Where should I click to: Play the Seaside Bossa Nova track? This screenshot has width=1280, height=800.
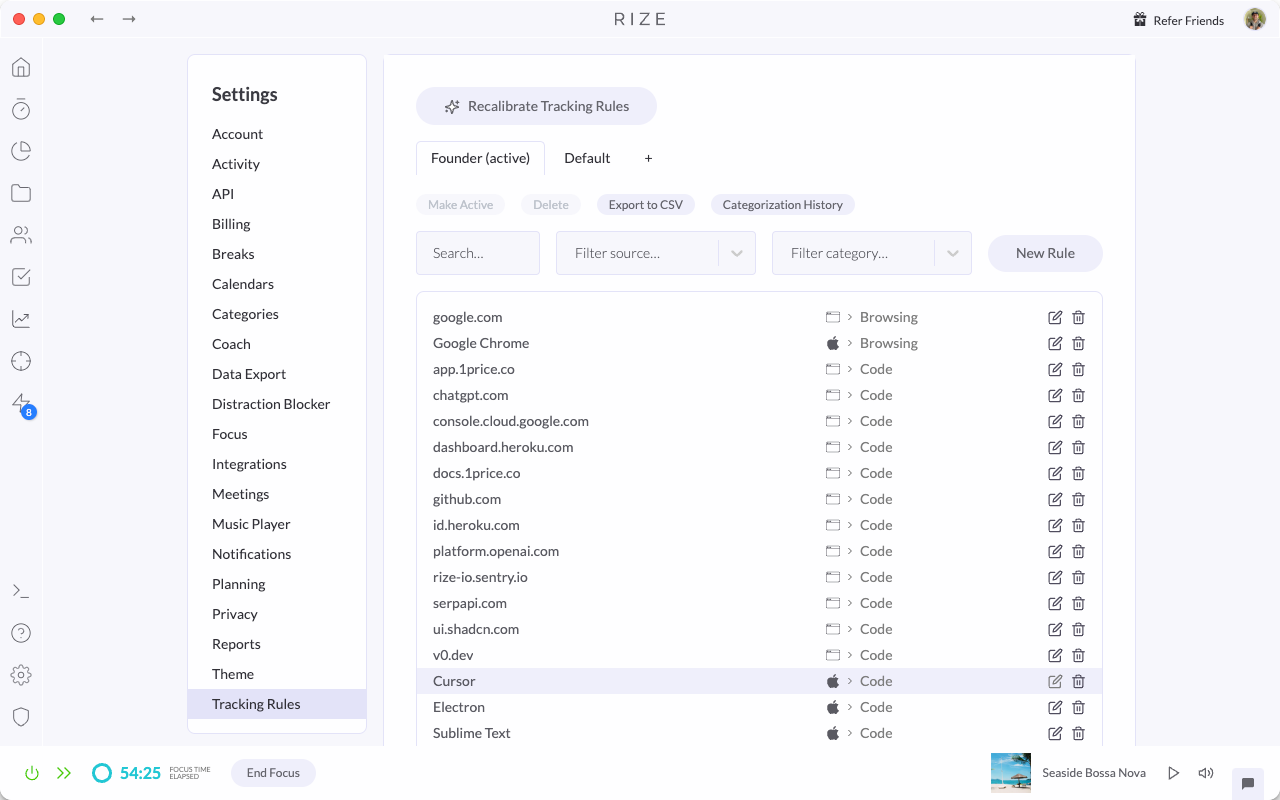coord(1174,773)
